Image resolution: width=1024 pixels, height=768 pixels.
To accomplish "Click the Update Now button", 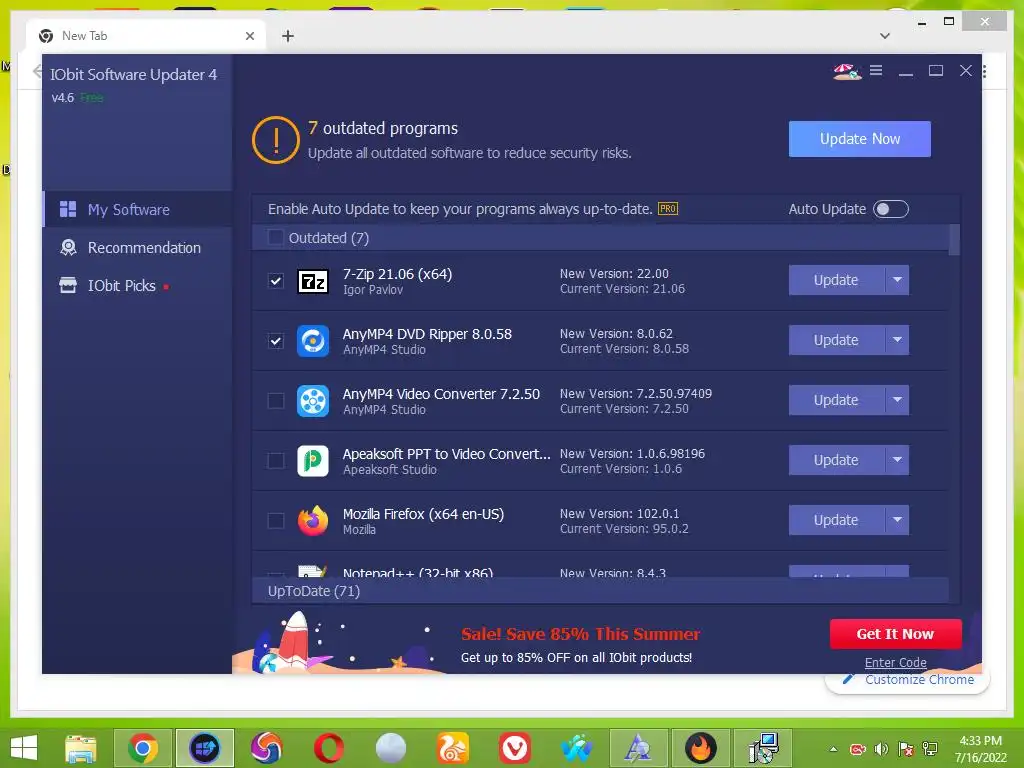I will (859, 139).
